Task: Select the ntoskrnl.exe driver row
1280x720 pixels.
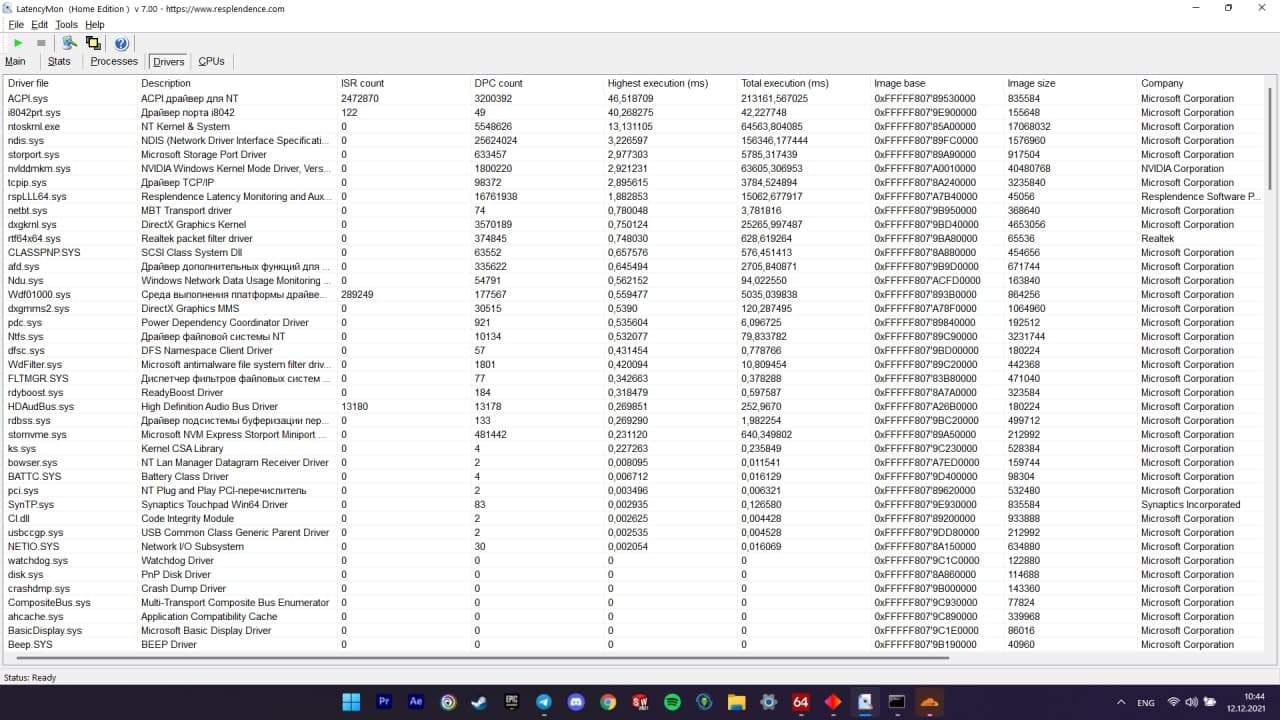Action: tap(635, 127)
